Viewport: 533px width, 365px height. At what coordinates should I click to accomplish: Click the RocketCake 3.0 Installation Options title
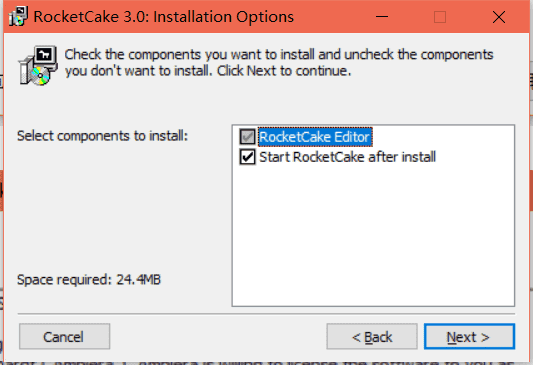164,17
